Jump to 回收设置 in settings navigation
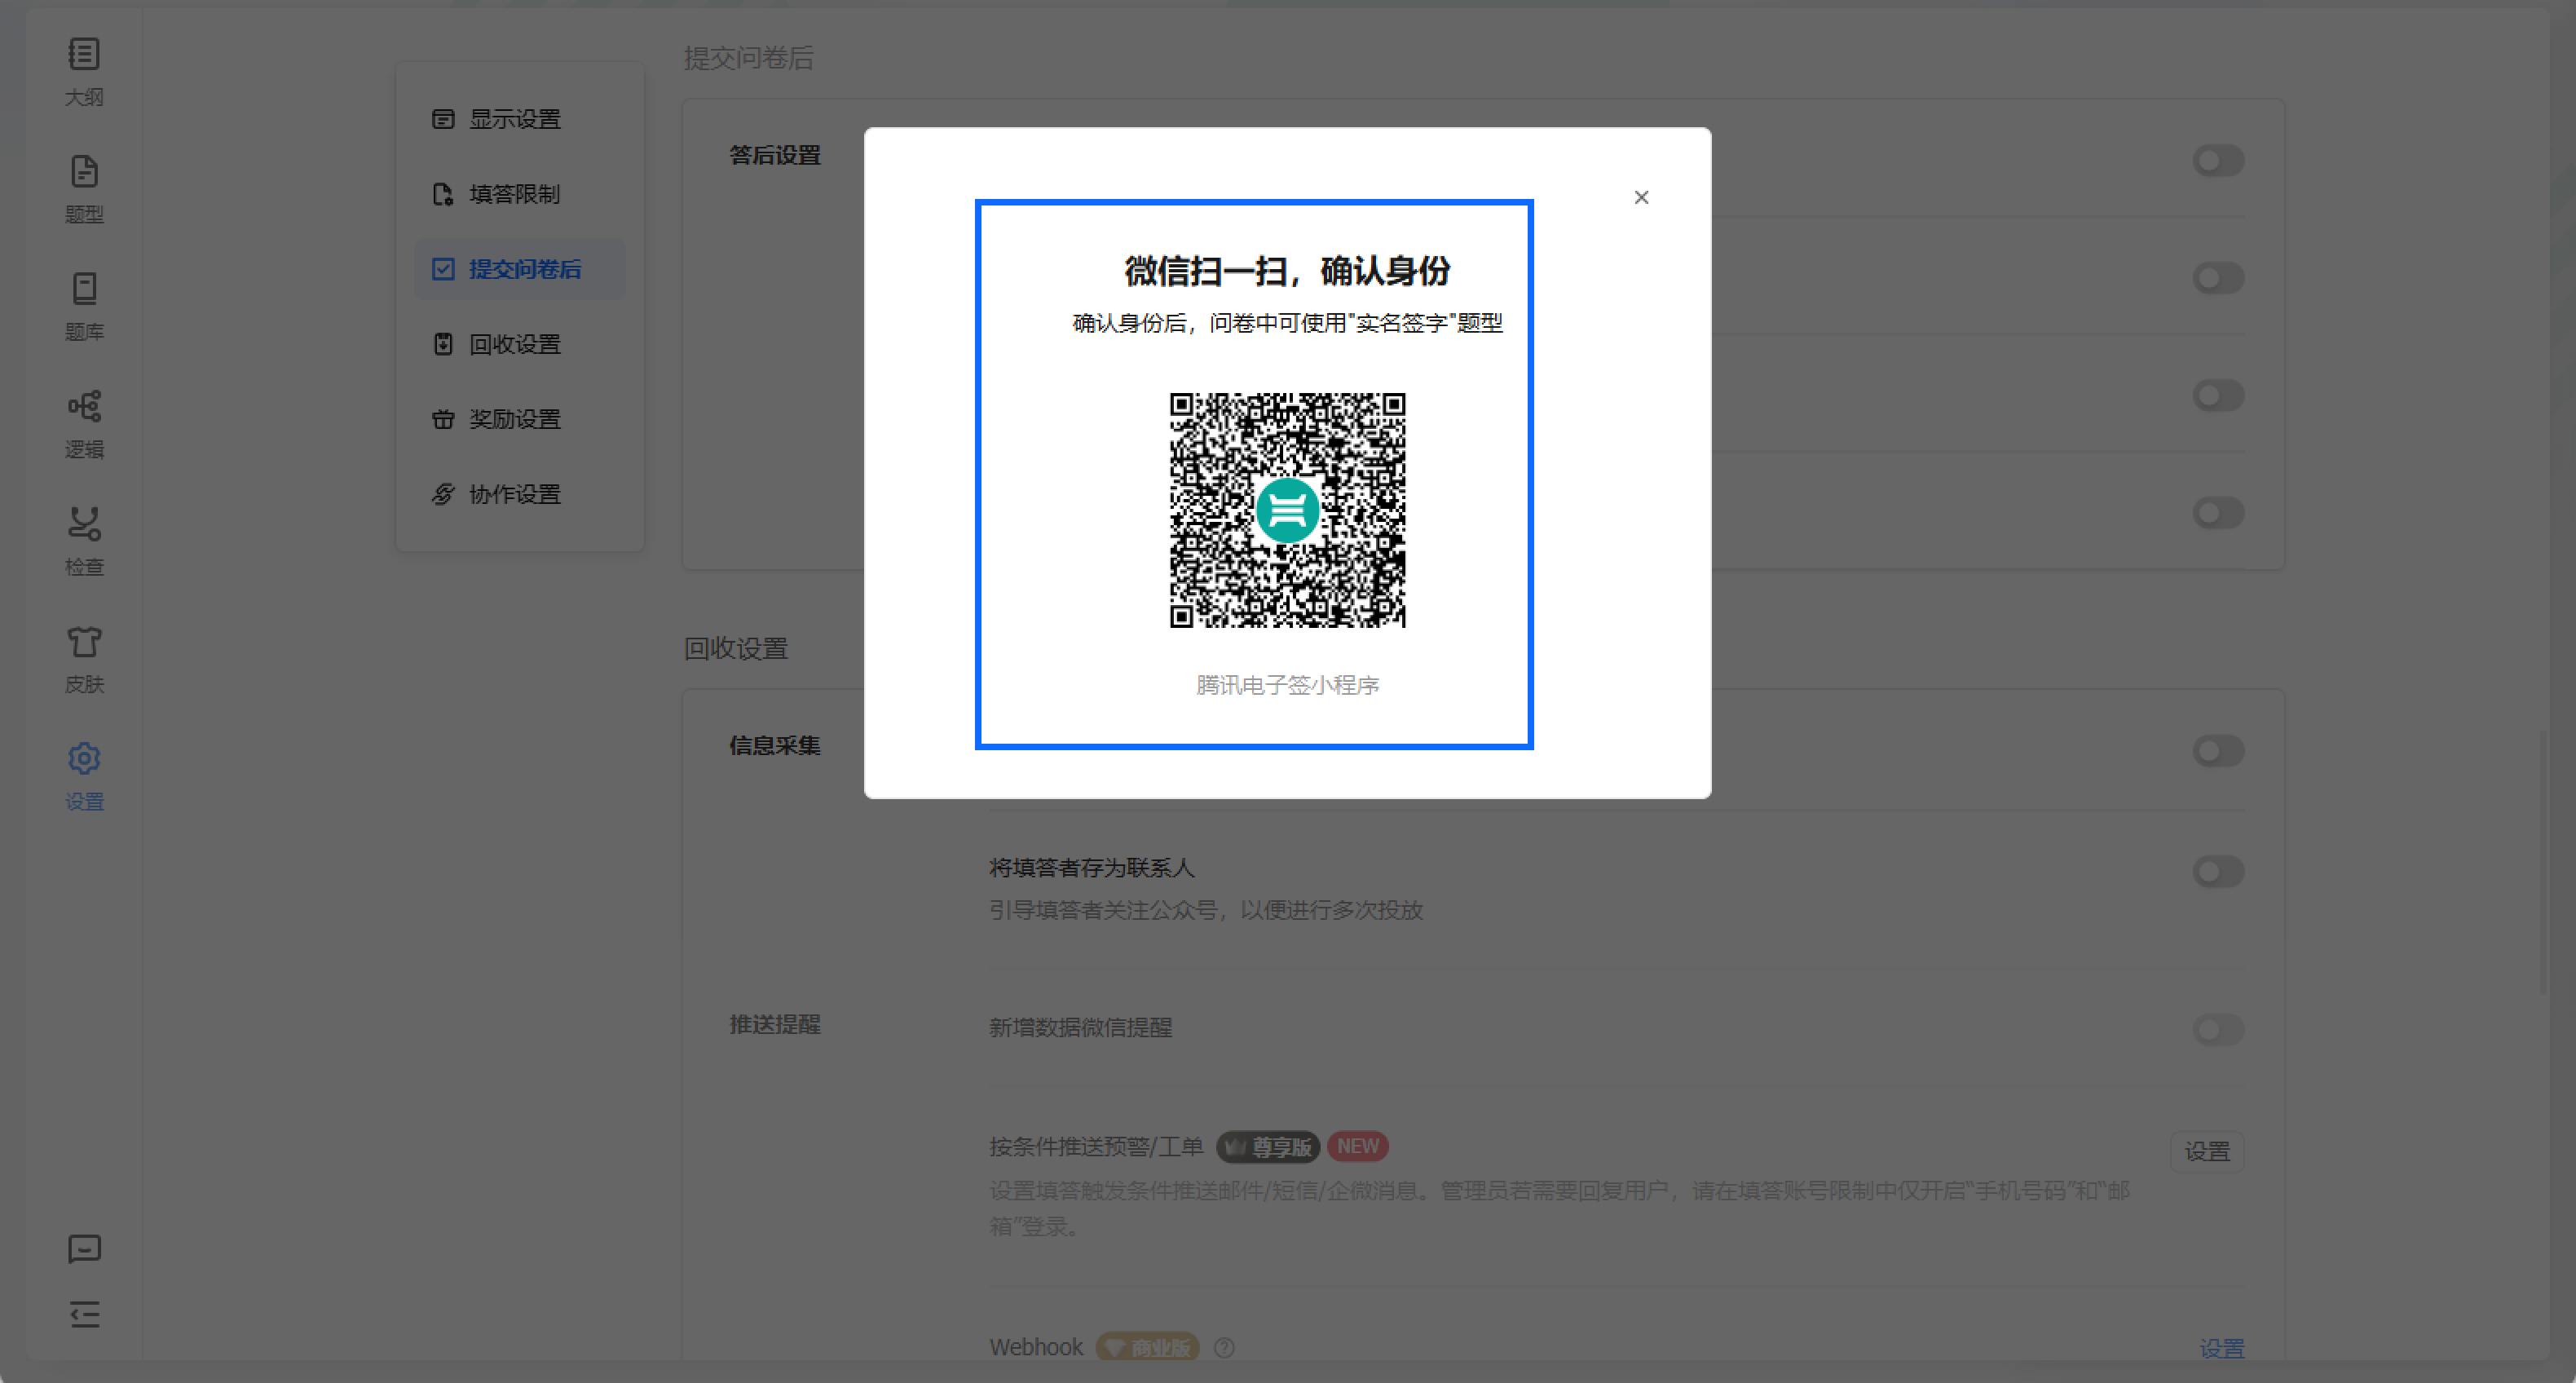Image resolution: width=2576 pixels, height=1383 pixels. click(520, 344)
